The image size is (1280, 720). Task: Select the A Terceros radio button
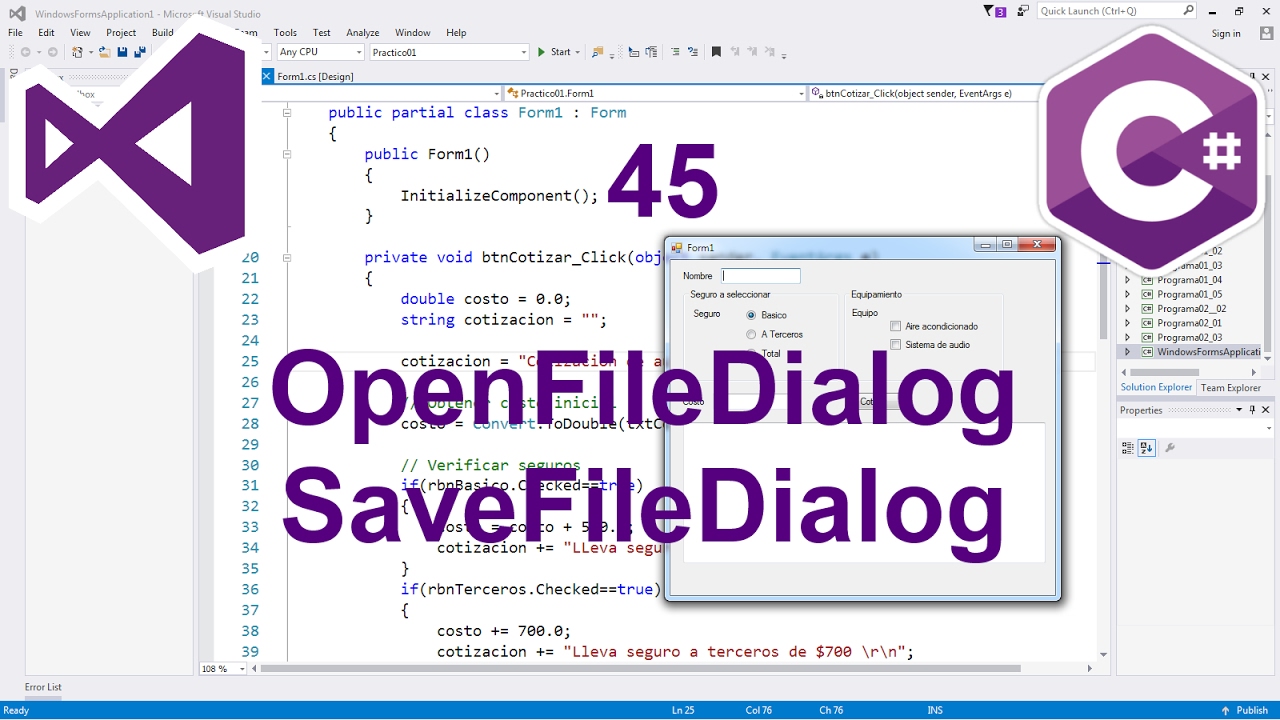[751, 334]
